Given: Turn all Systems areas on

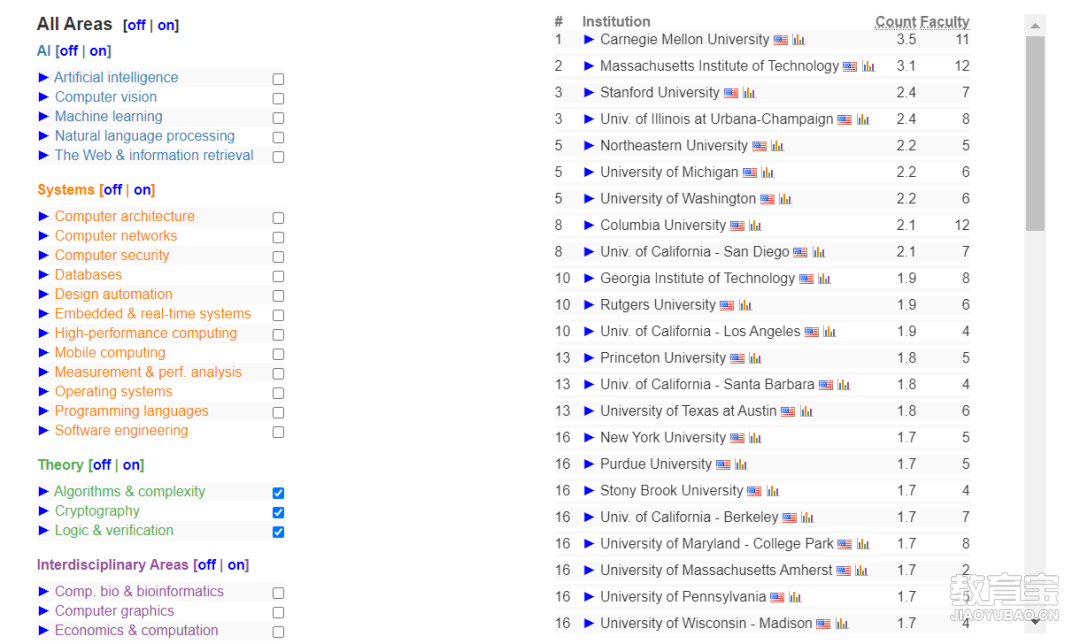Looking at the screenshot, I should 143,189.
